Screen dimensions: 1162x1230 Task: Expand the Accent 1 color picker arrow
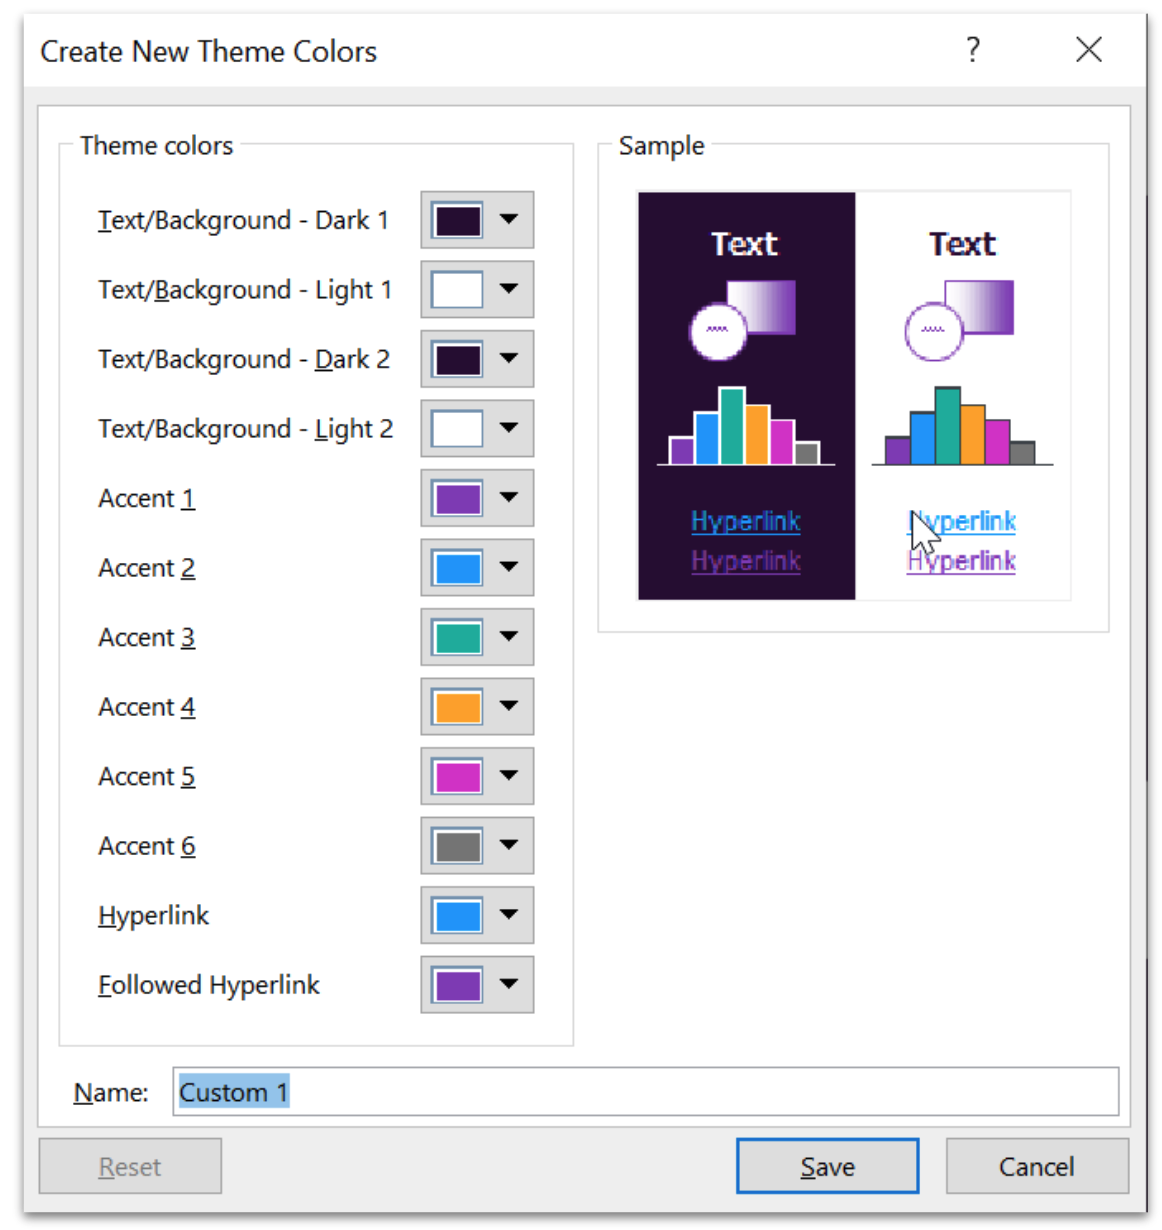pyautogui.click(x=509, y=498)
